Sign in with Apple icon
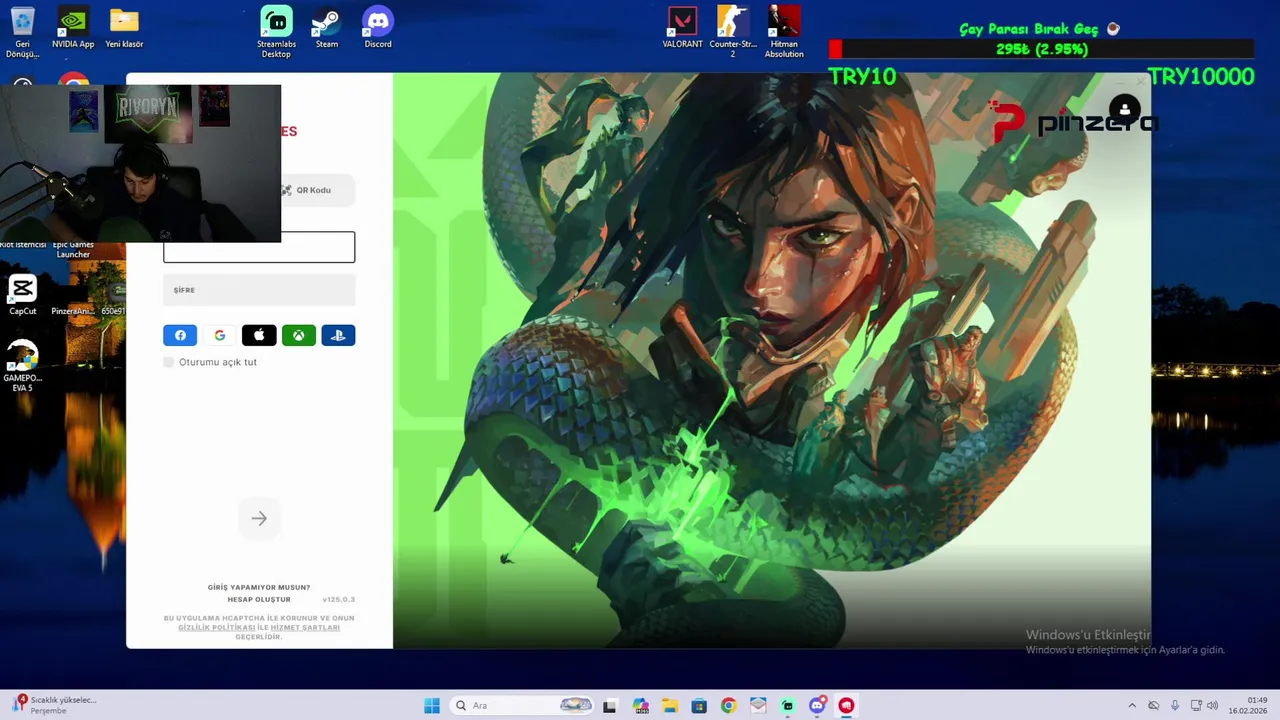Screen dimensions: 1280x720 259,336
